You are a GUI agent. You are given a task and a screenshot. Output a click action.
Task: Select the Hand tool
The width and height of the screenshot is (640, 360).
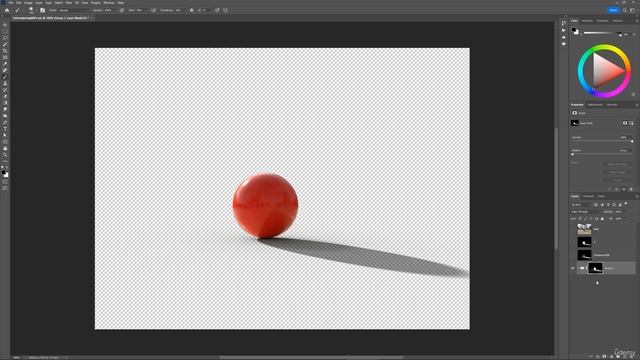pos(5,148)
